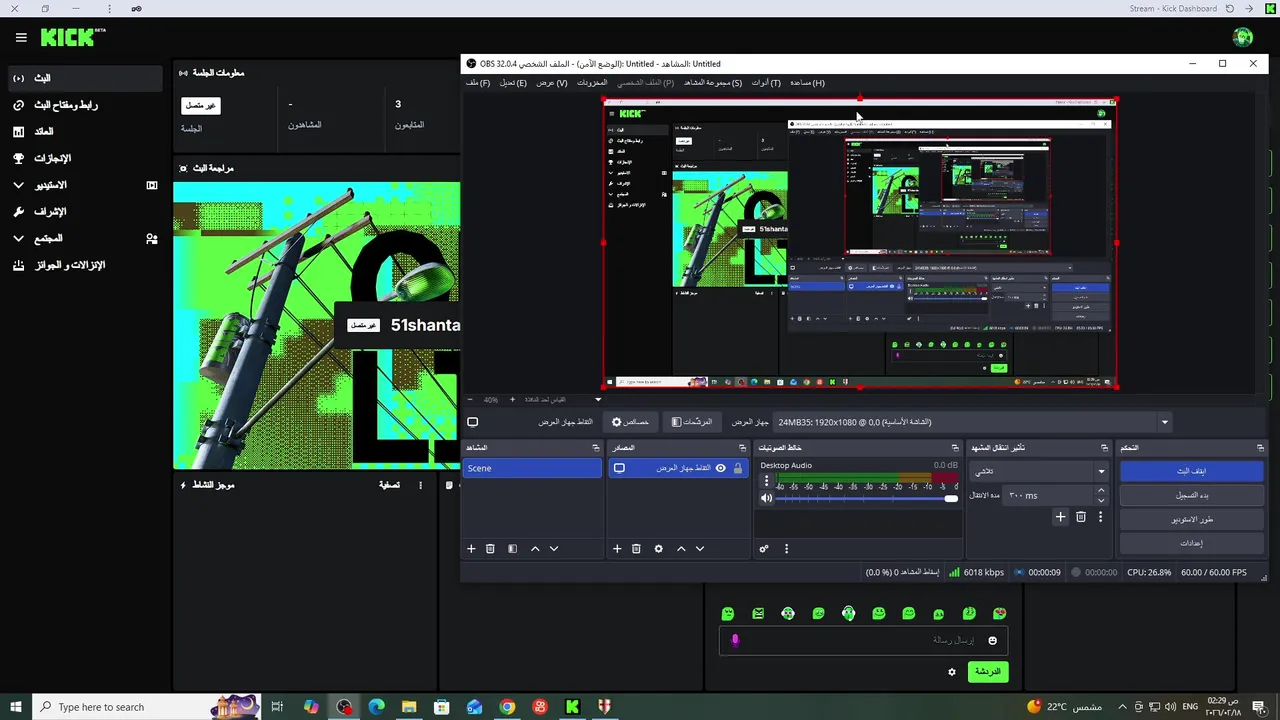The width and height of the screenshot is (1280, 720).
Task: Open activity feed three-dot menu
Action: (x=420, y=485)
